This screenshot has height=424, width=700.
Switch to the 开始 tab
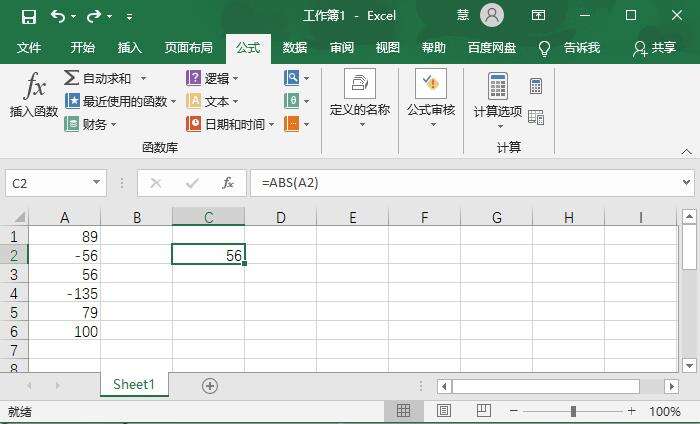(83, 47)
